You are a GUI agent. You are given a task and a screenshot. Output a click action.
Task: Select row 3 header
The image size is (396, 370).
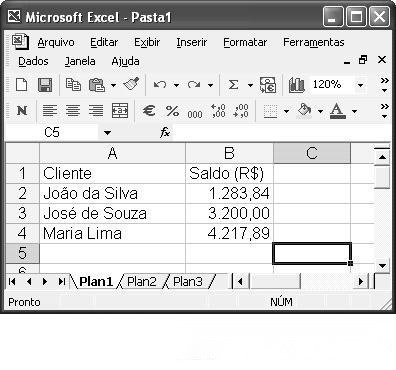(x=22, y=213)
